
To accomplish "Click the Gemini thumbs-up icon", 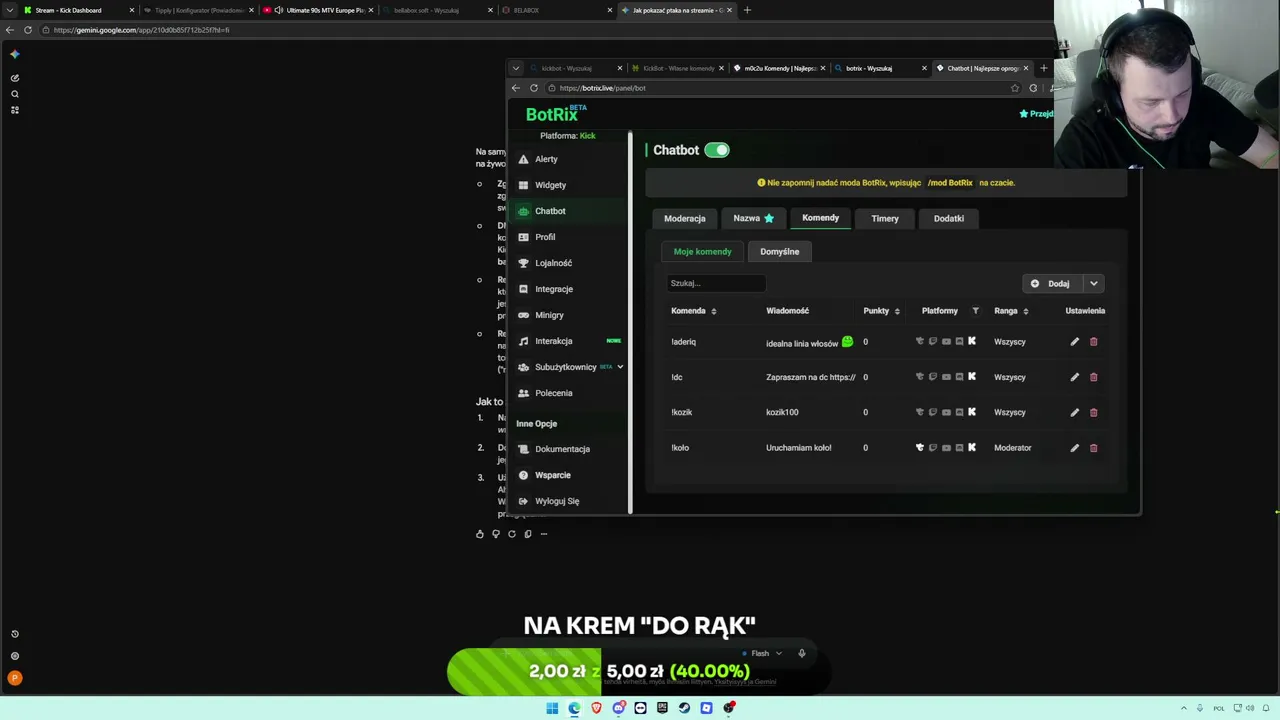I will (480, 534).
